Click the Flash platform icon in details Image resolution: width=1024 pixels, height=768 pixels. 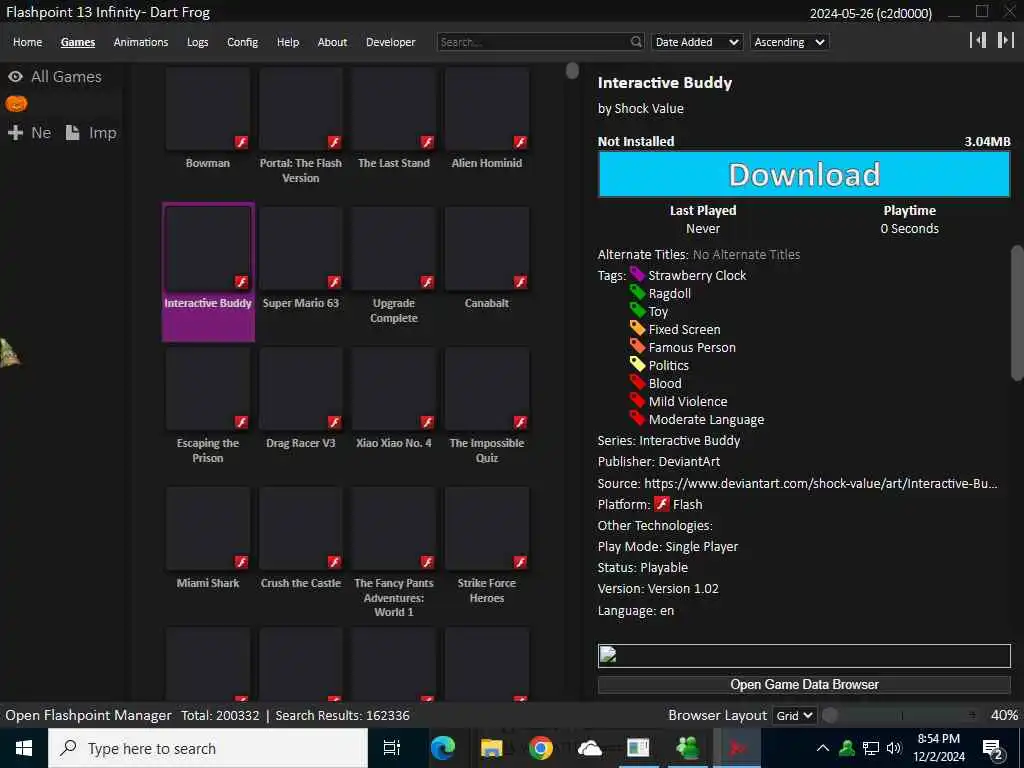[x=662, y=504]
